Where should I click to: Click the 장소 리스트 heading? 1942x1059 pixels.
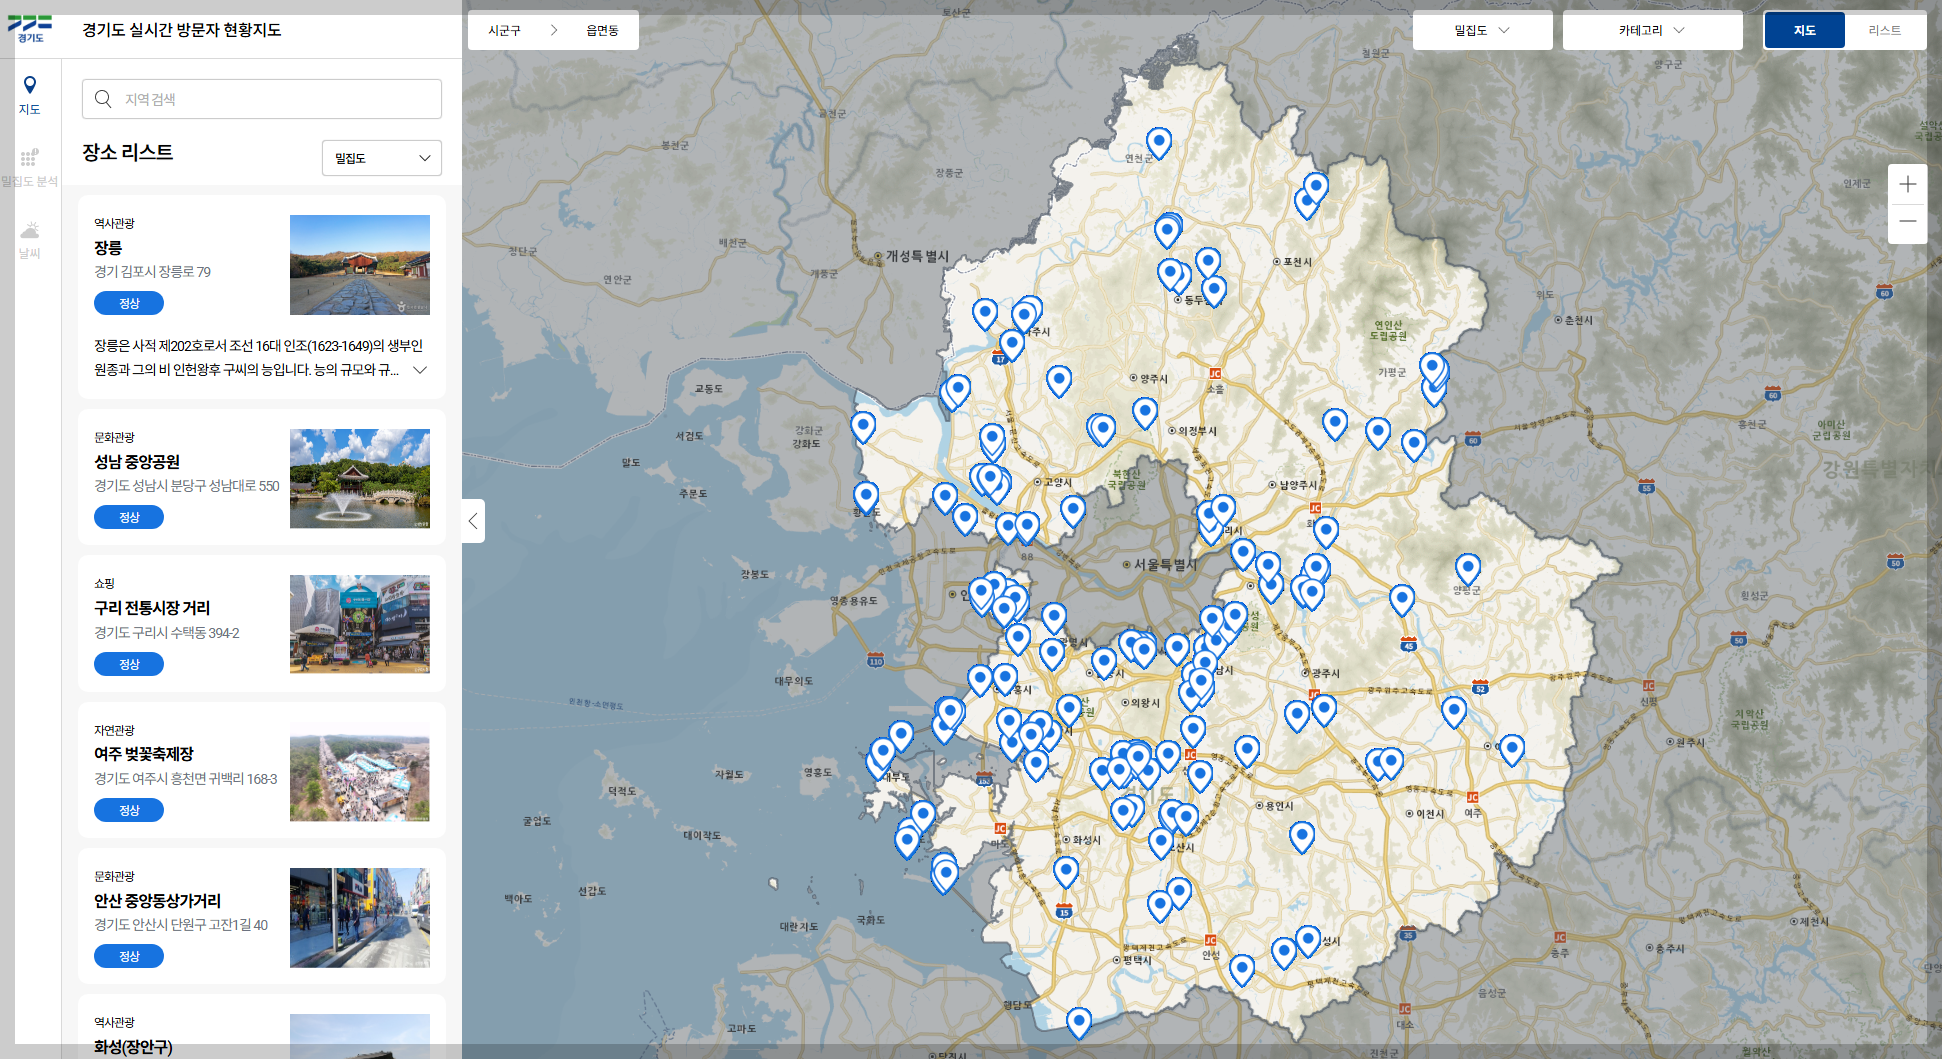pos(127,152)
